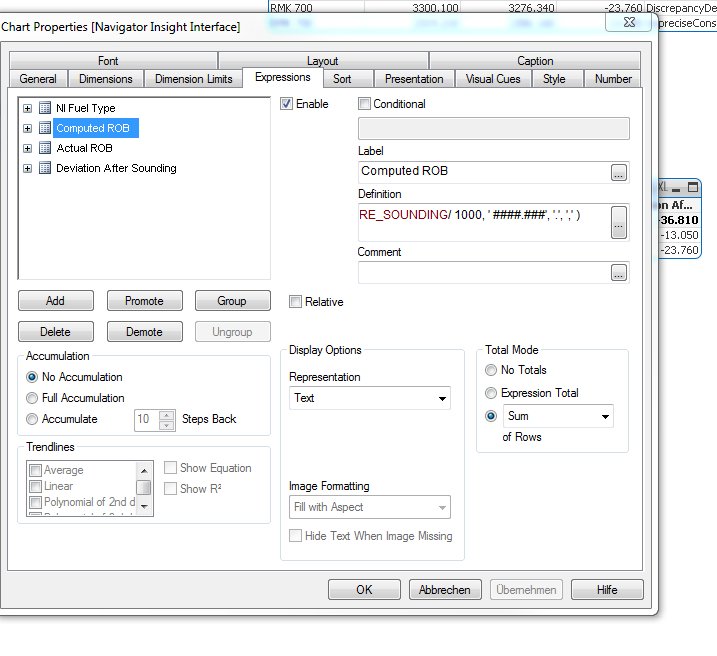Switch to the Number tab

[x=613, y=79]
